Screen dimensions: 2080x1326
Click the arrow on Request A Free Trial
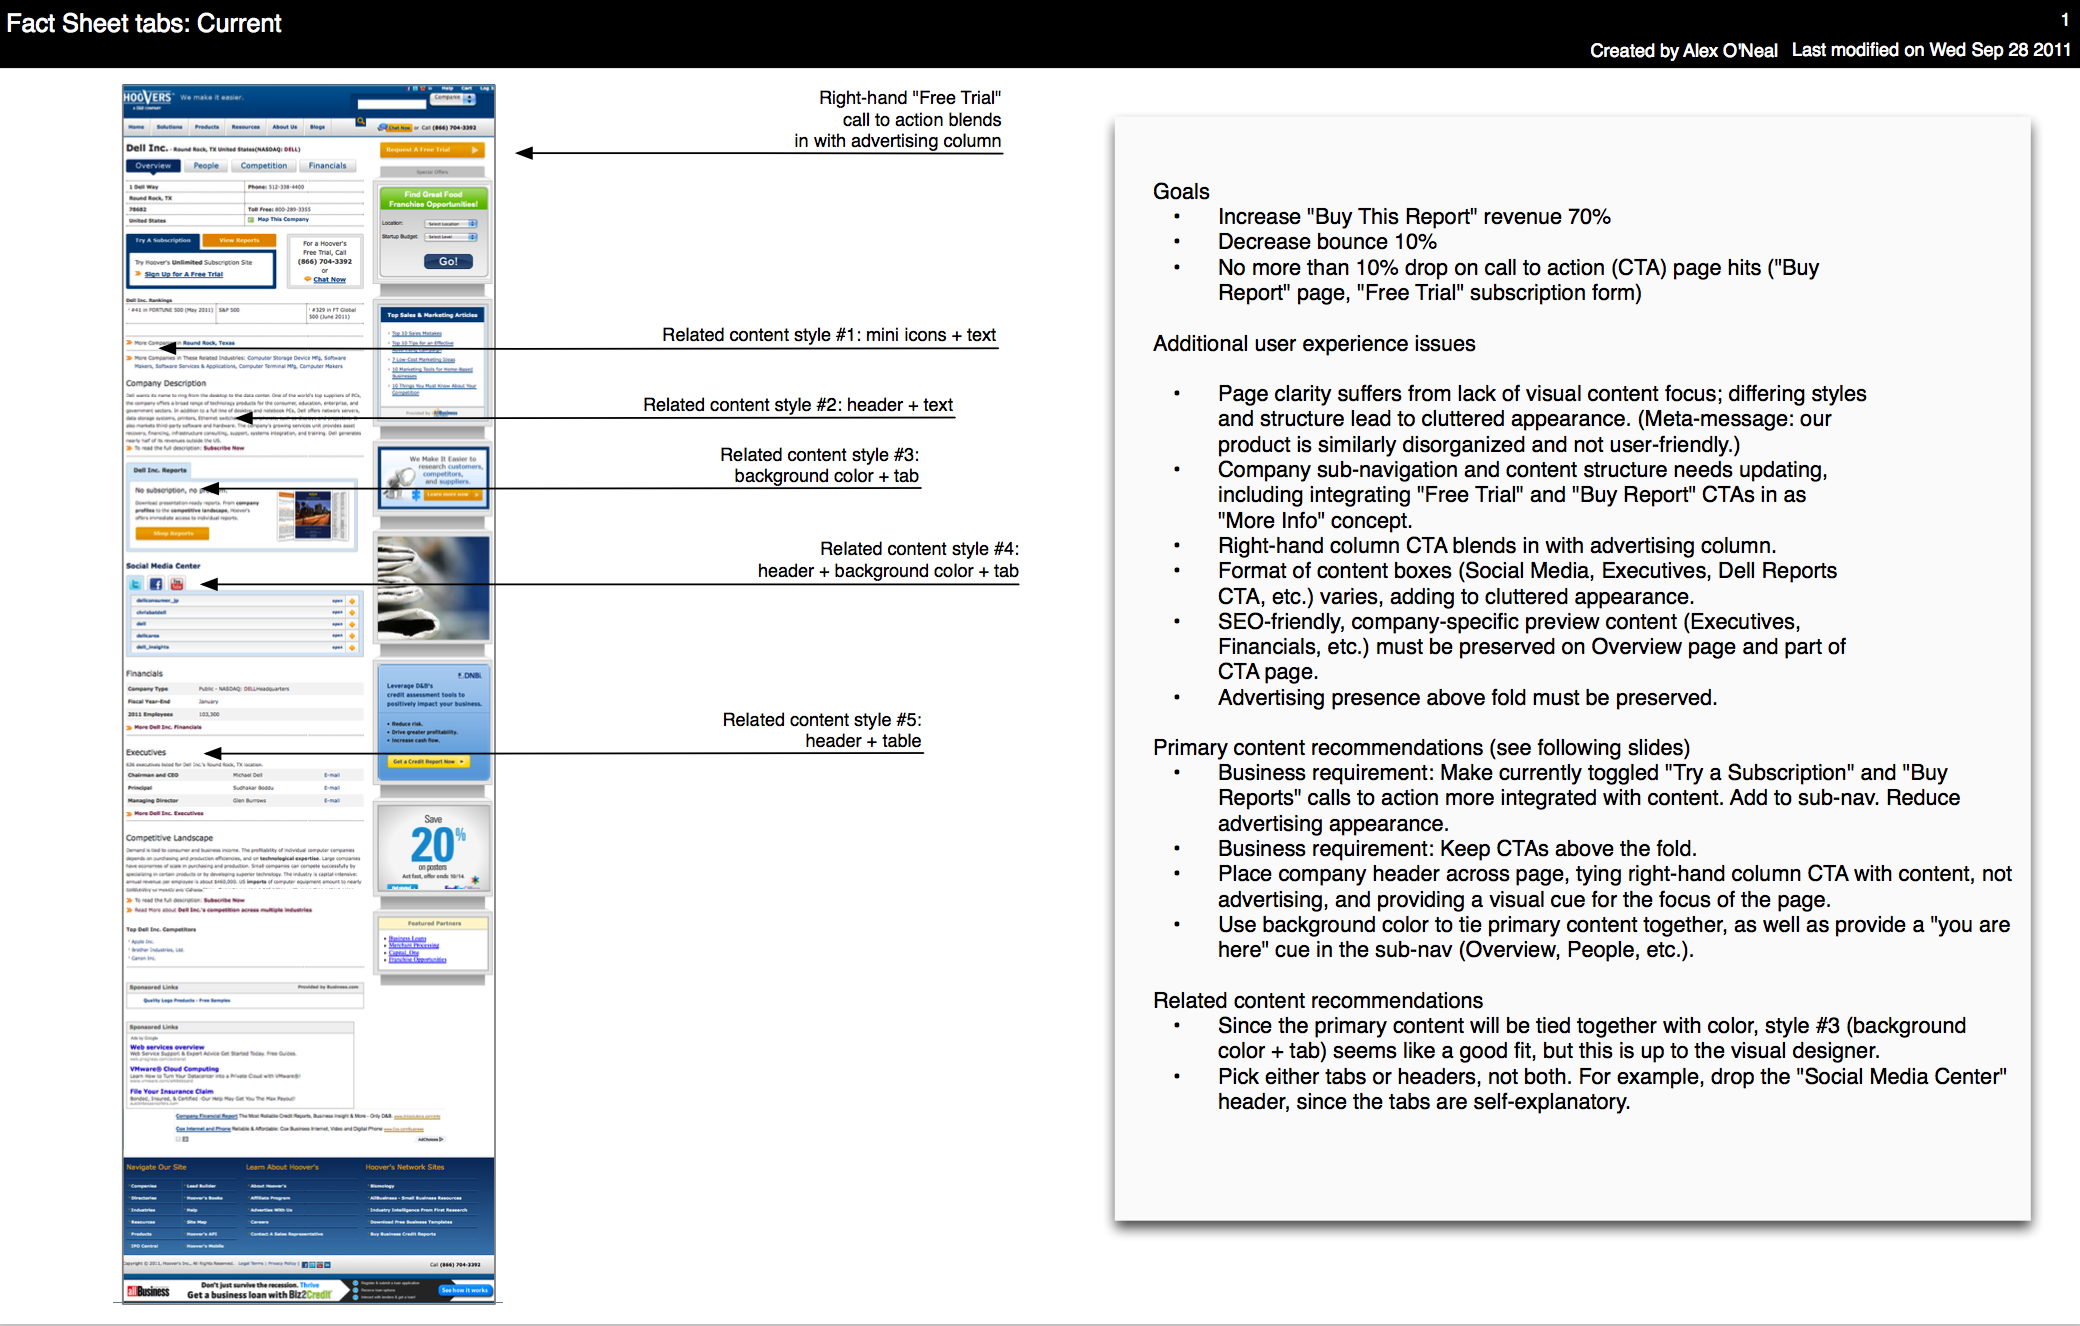475,150
